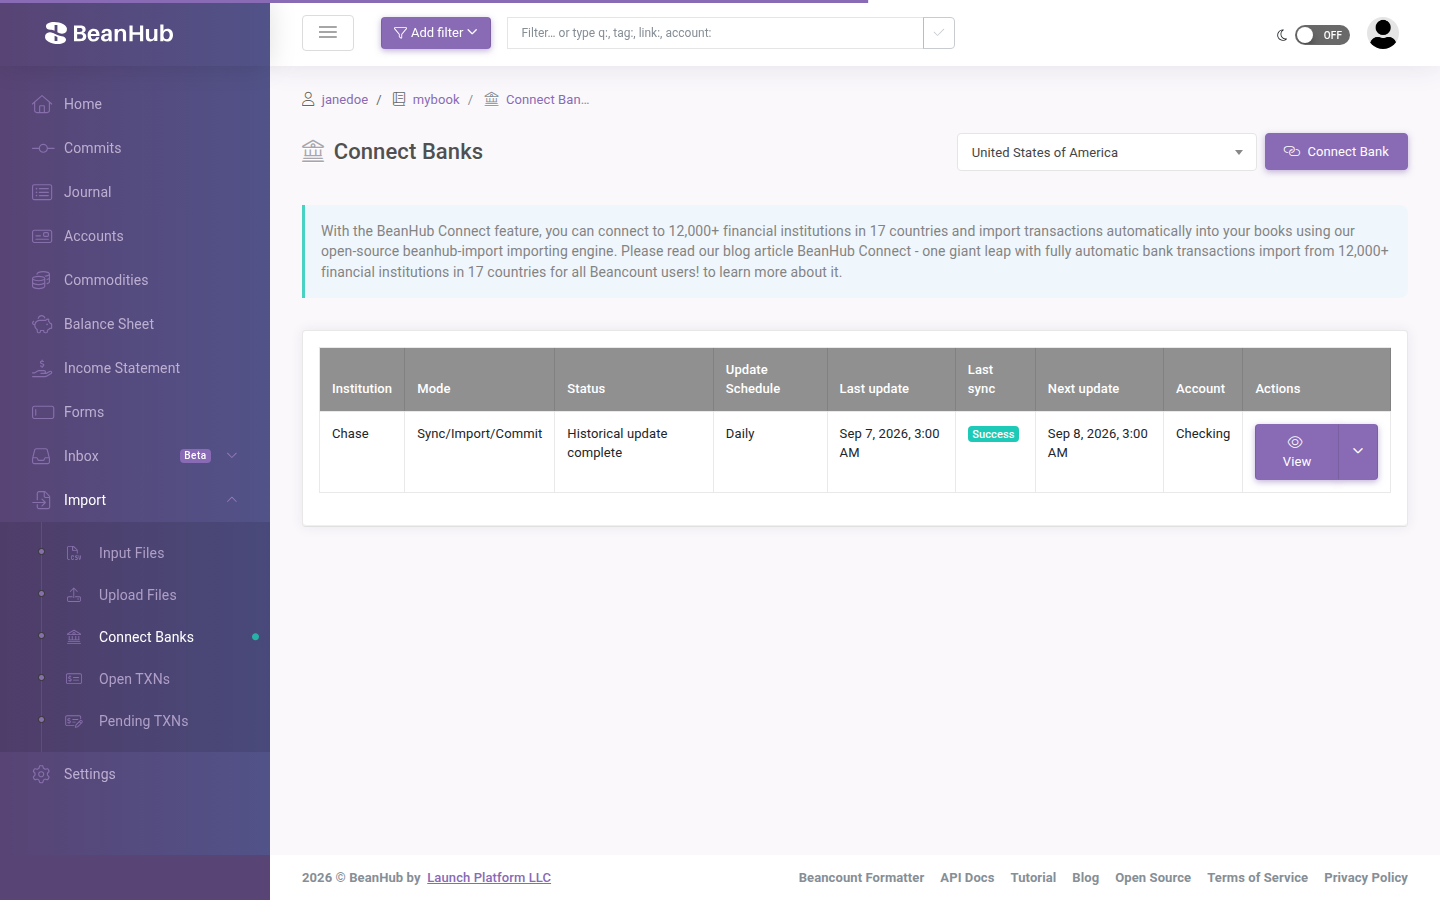Open Privacy Policy footer link
Image resolution: width=1440 pixels, height=900 pixels.
[x=1366, y=878]
